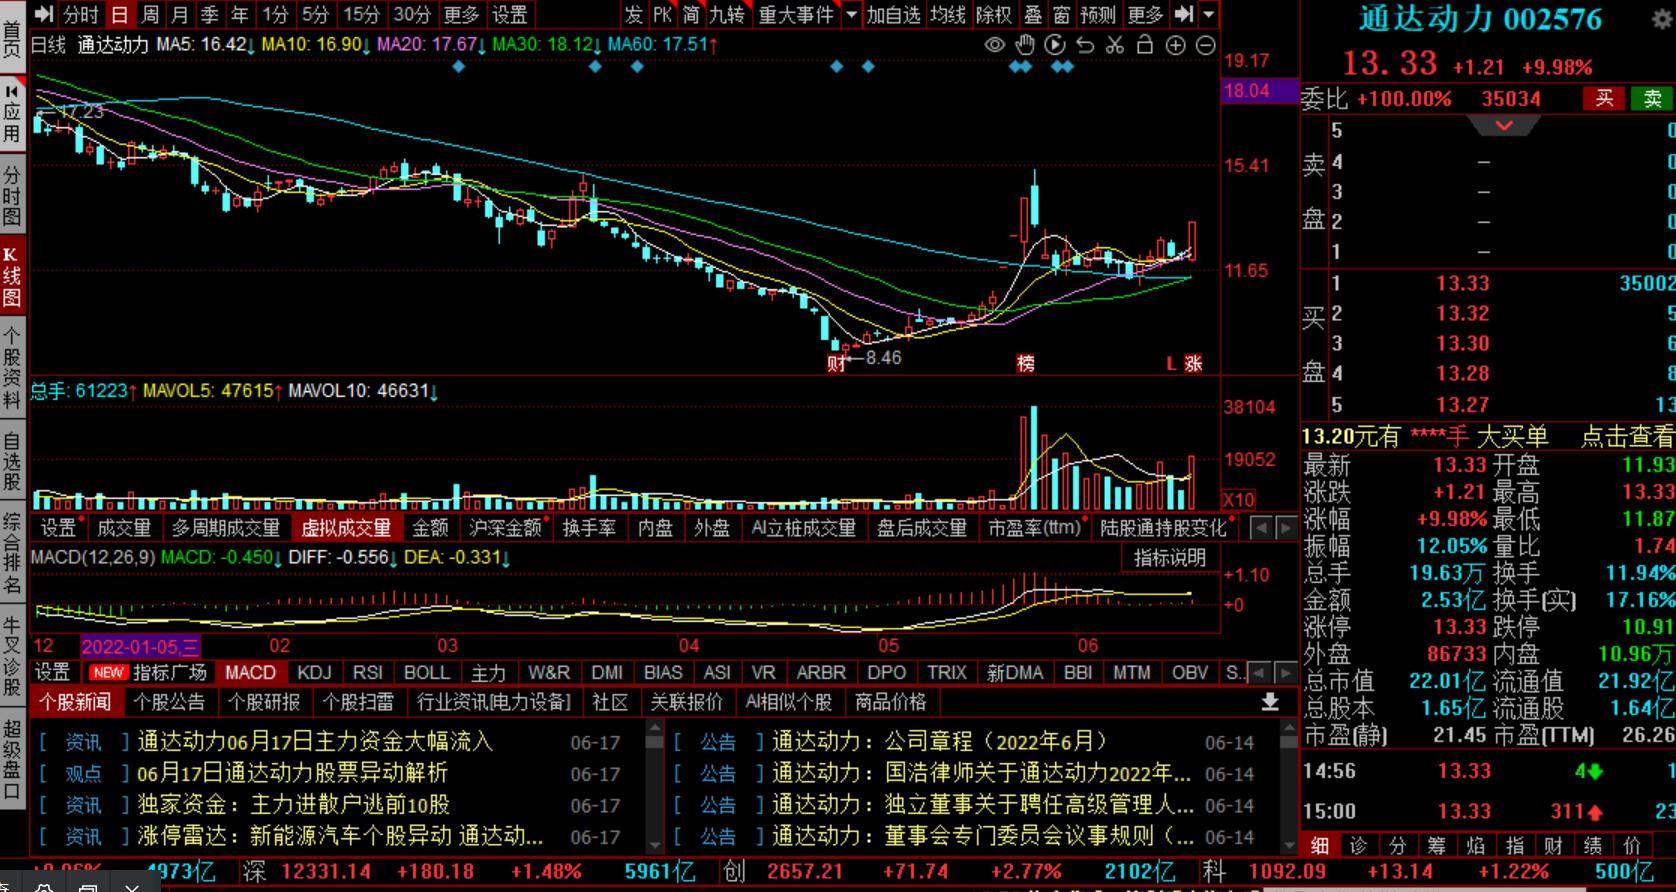Image resolution: width=1676 pixels, height=892 pixels.
Task: Click the news list vertical scrollbar
Action: 655,787
